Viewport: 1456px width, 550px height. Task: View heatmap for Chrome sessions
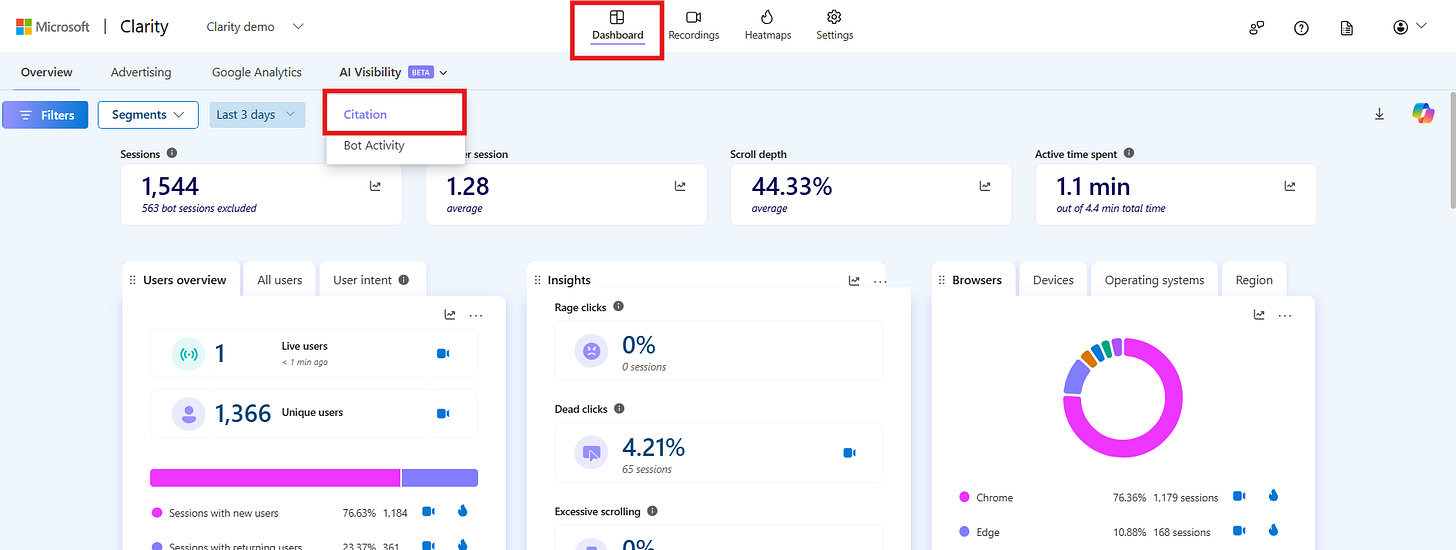point(1273,496)
